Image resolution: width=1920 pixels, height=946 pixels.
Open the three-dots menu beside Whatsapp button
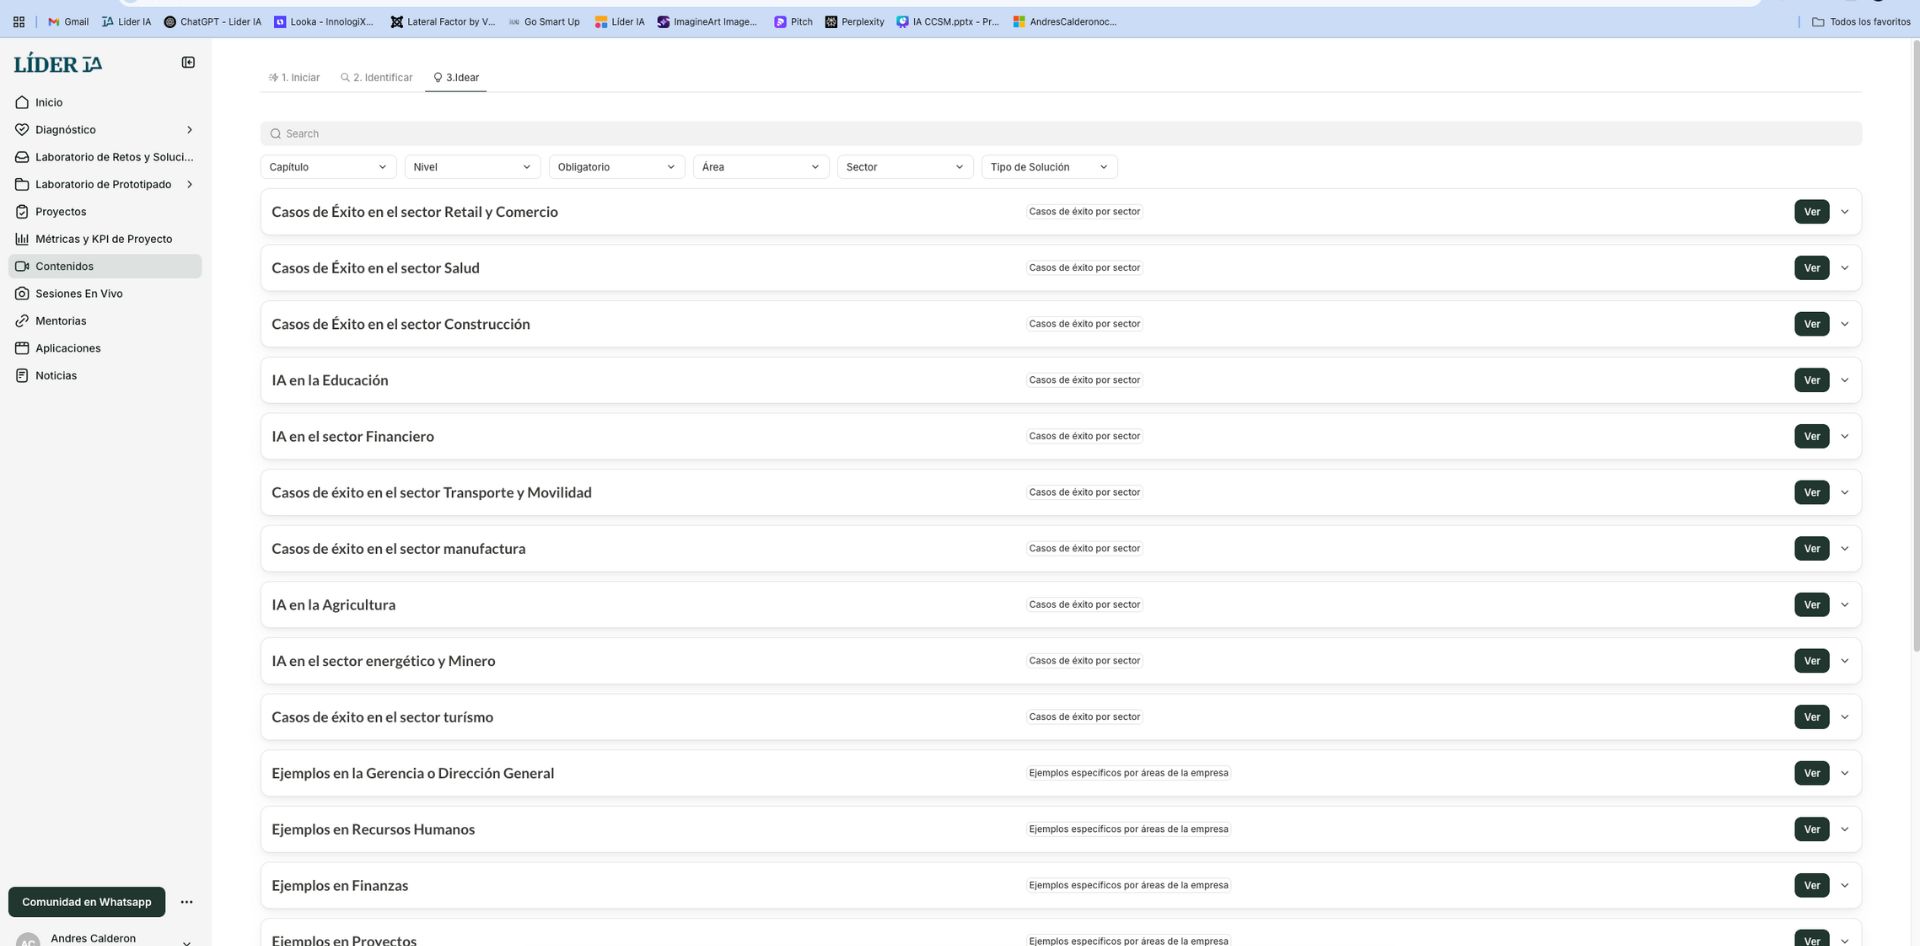[186, 902]
